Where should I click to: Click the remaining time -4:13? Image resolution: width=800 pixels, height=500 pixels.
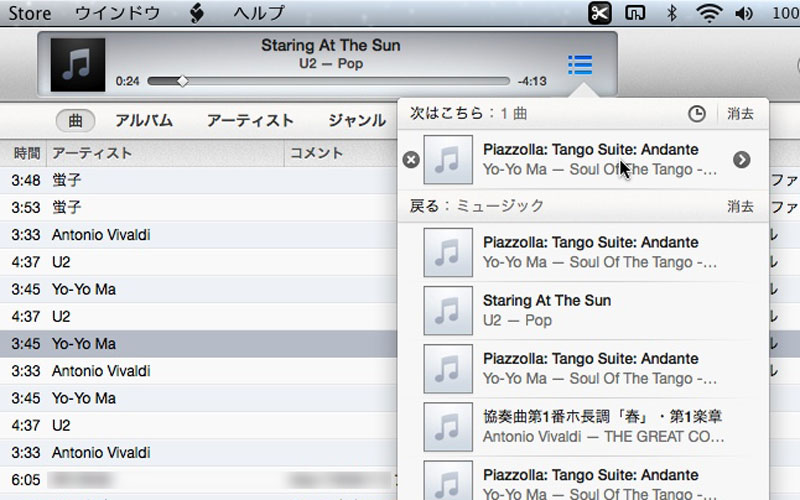pyautogui.click(x=532, y=81)
